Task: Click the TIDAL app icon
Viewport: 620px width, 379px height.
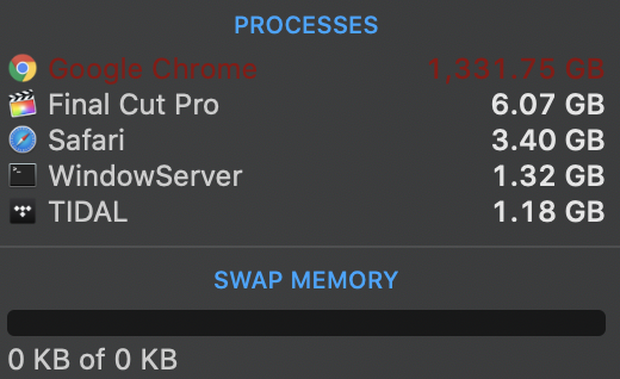Action: click(23, 211)
